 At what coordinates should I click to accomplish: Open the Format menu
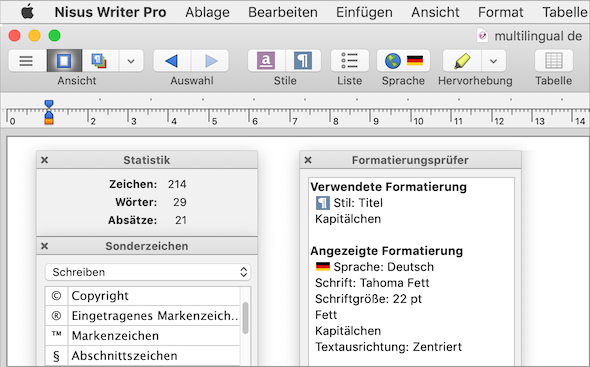[x=500, y=12]
